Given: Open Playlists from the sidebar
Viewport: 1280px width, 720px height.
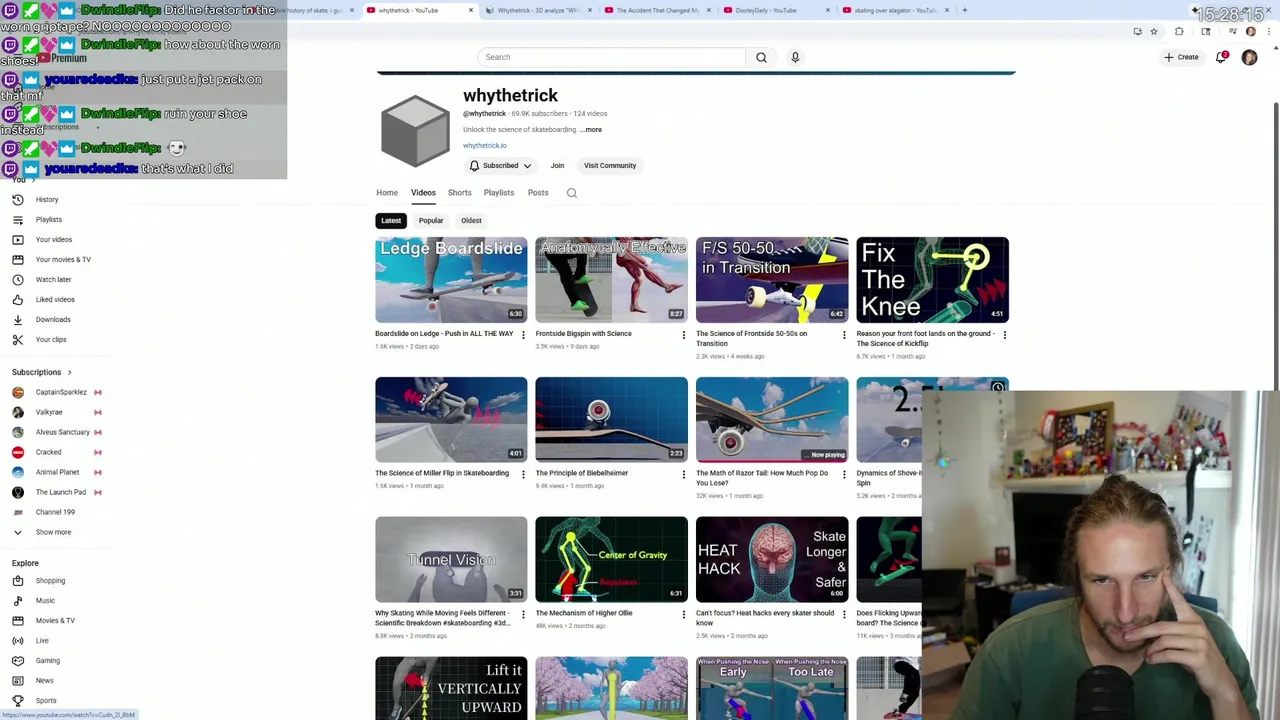Looking at the screenshot, I should point(48,219).
